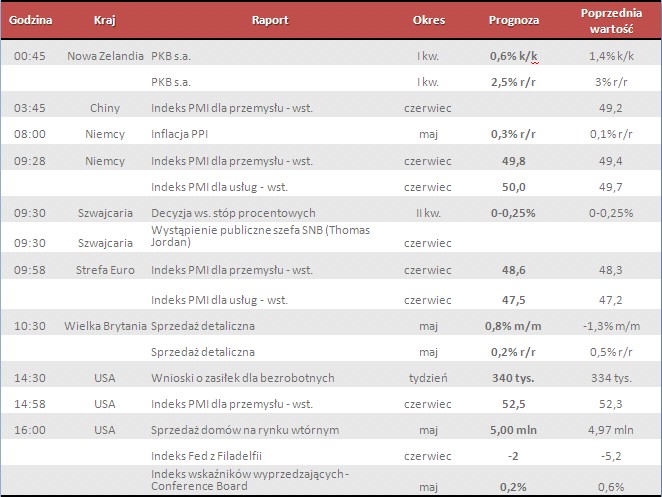The image size is (662, 497).
Task: Click the Wielka Brytania country cell
Action: click(x=104, y=325)
